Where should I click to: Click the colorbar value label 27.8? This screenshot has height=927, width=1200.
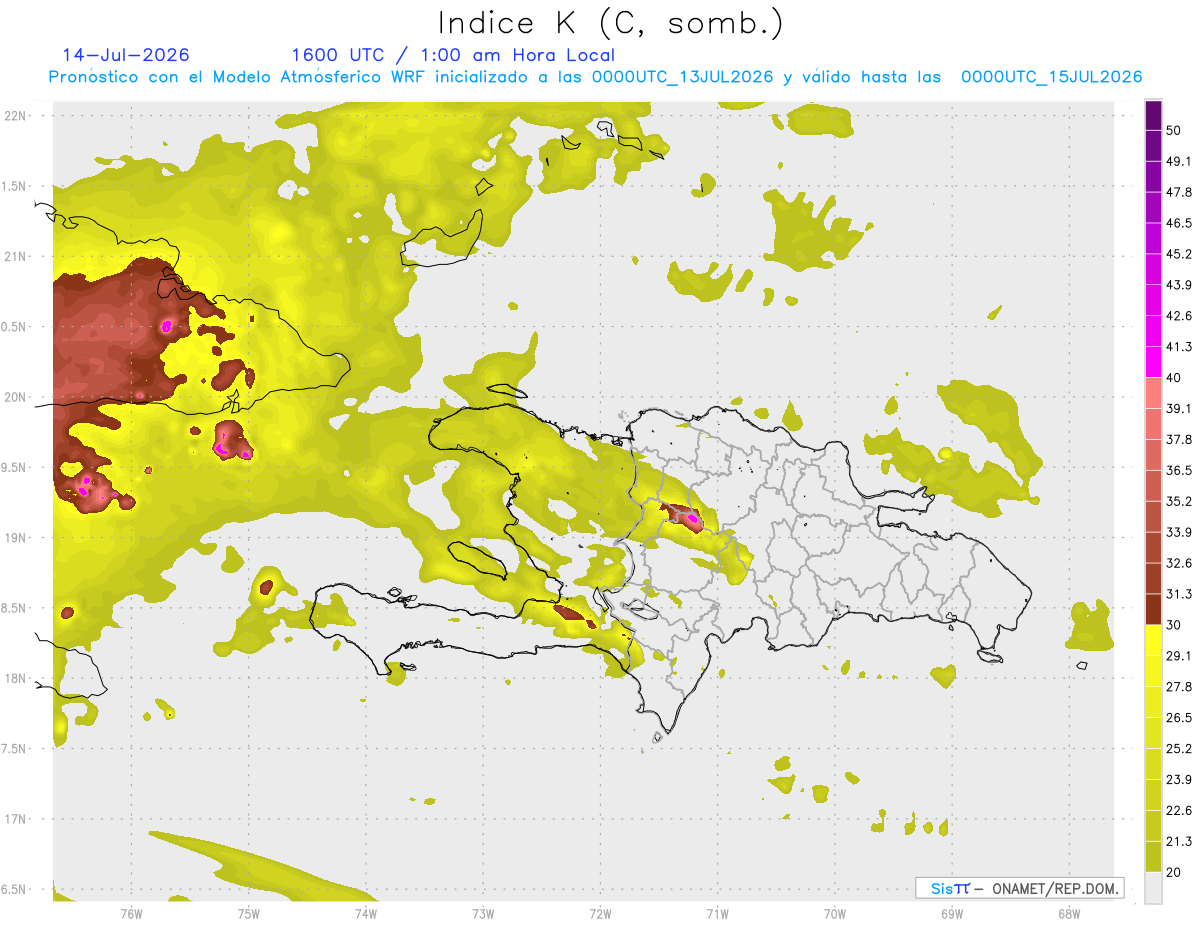(1180, 687)
